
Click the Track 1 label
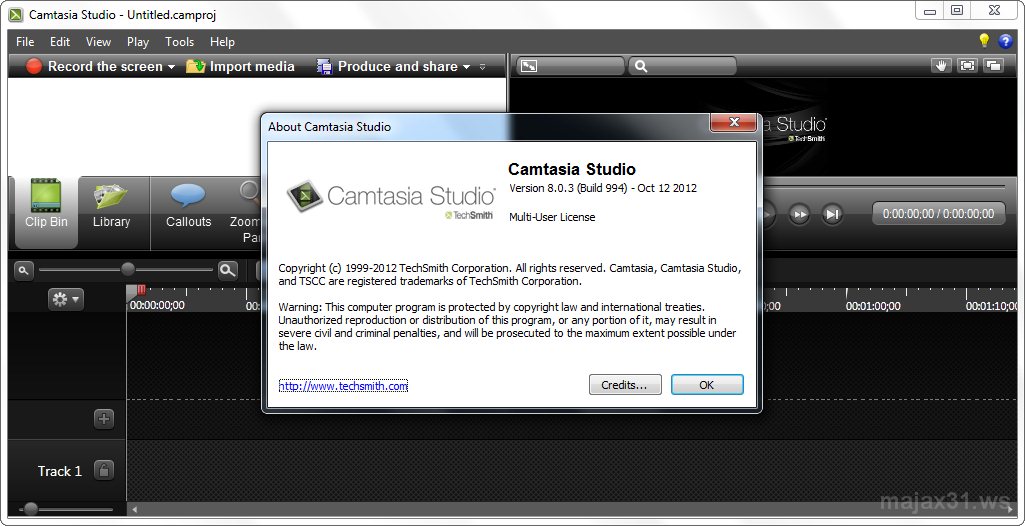59,471
